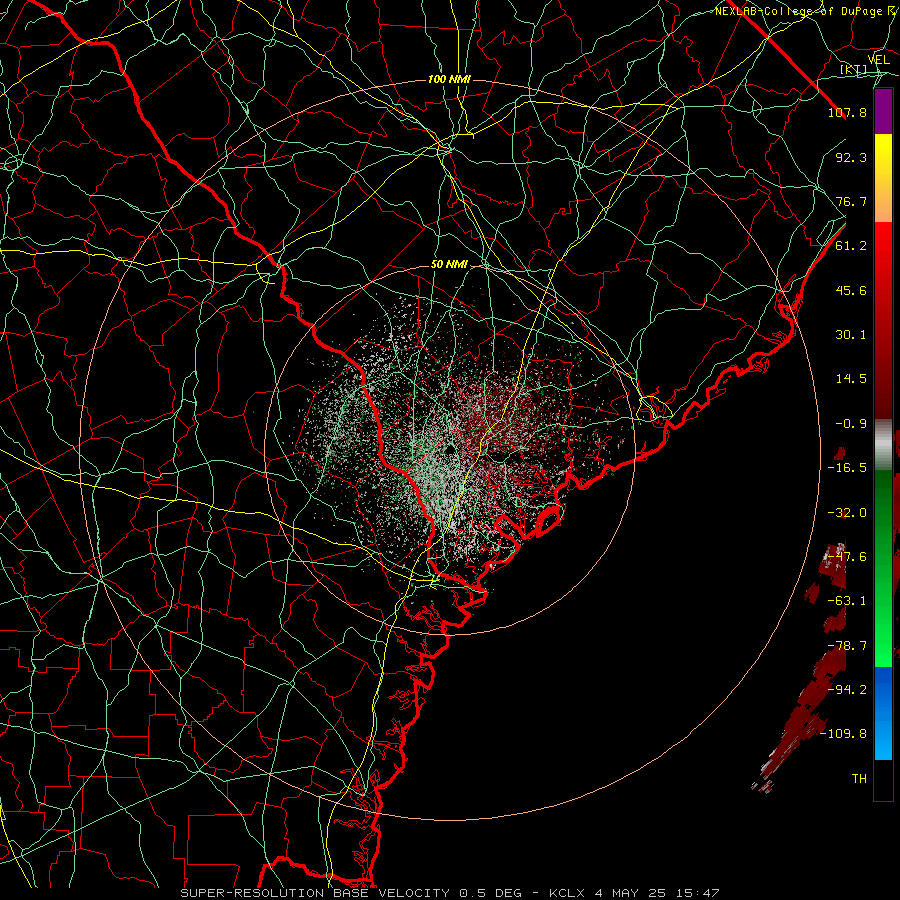Click the offshore dark red velocity echo band
The width and height of the screenshot is (900, 900).
coord(804,717)
